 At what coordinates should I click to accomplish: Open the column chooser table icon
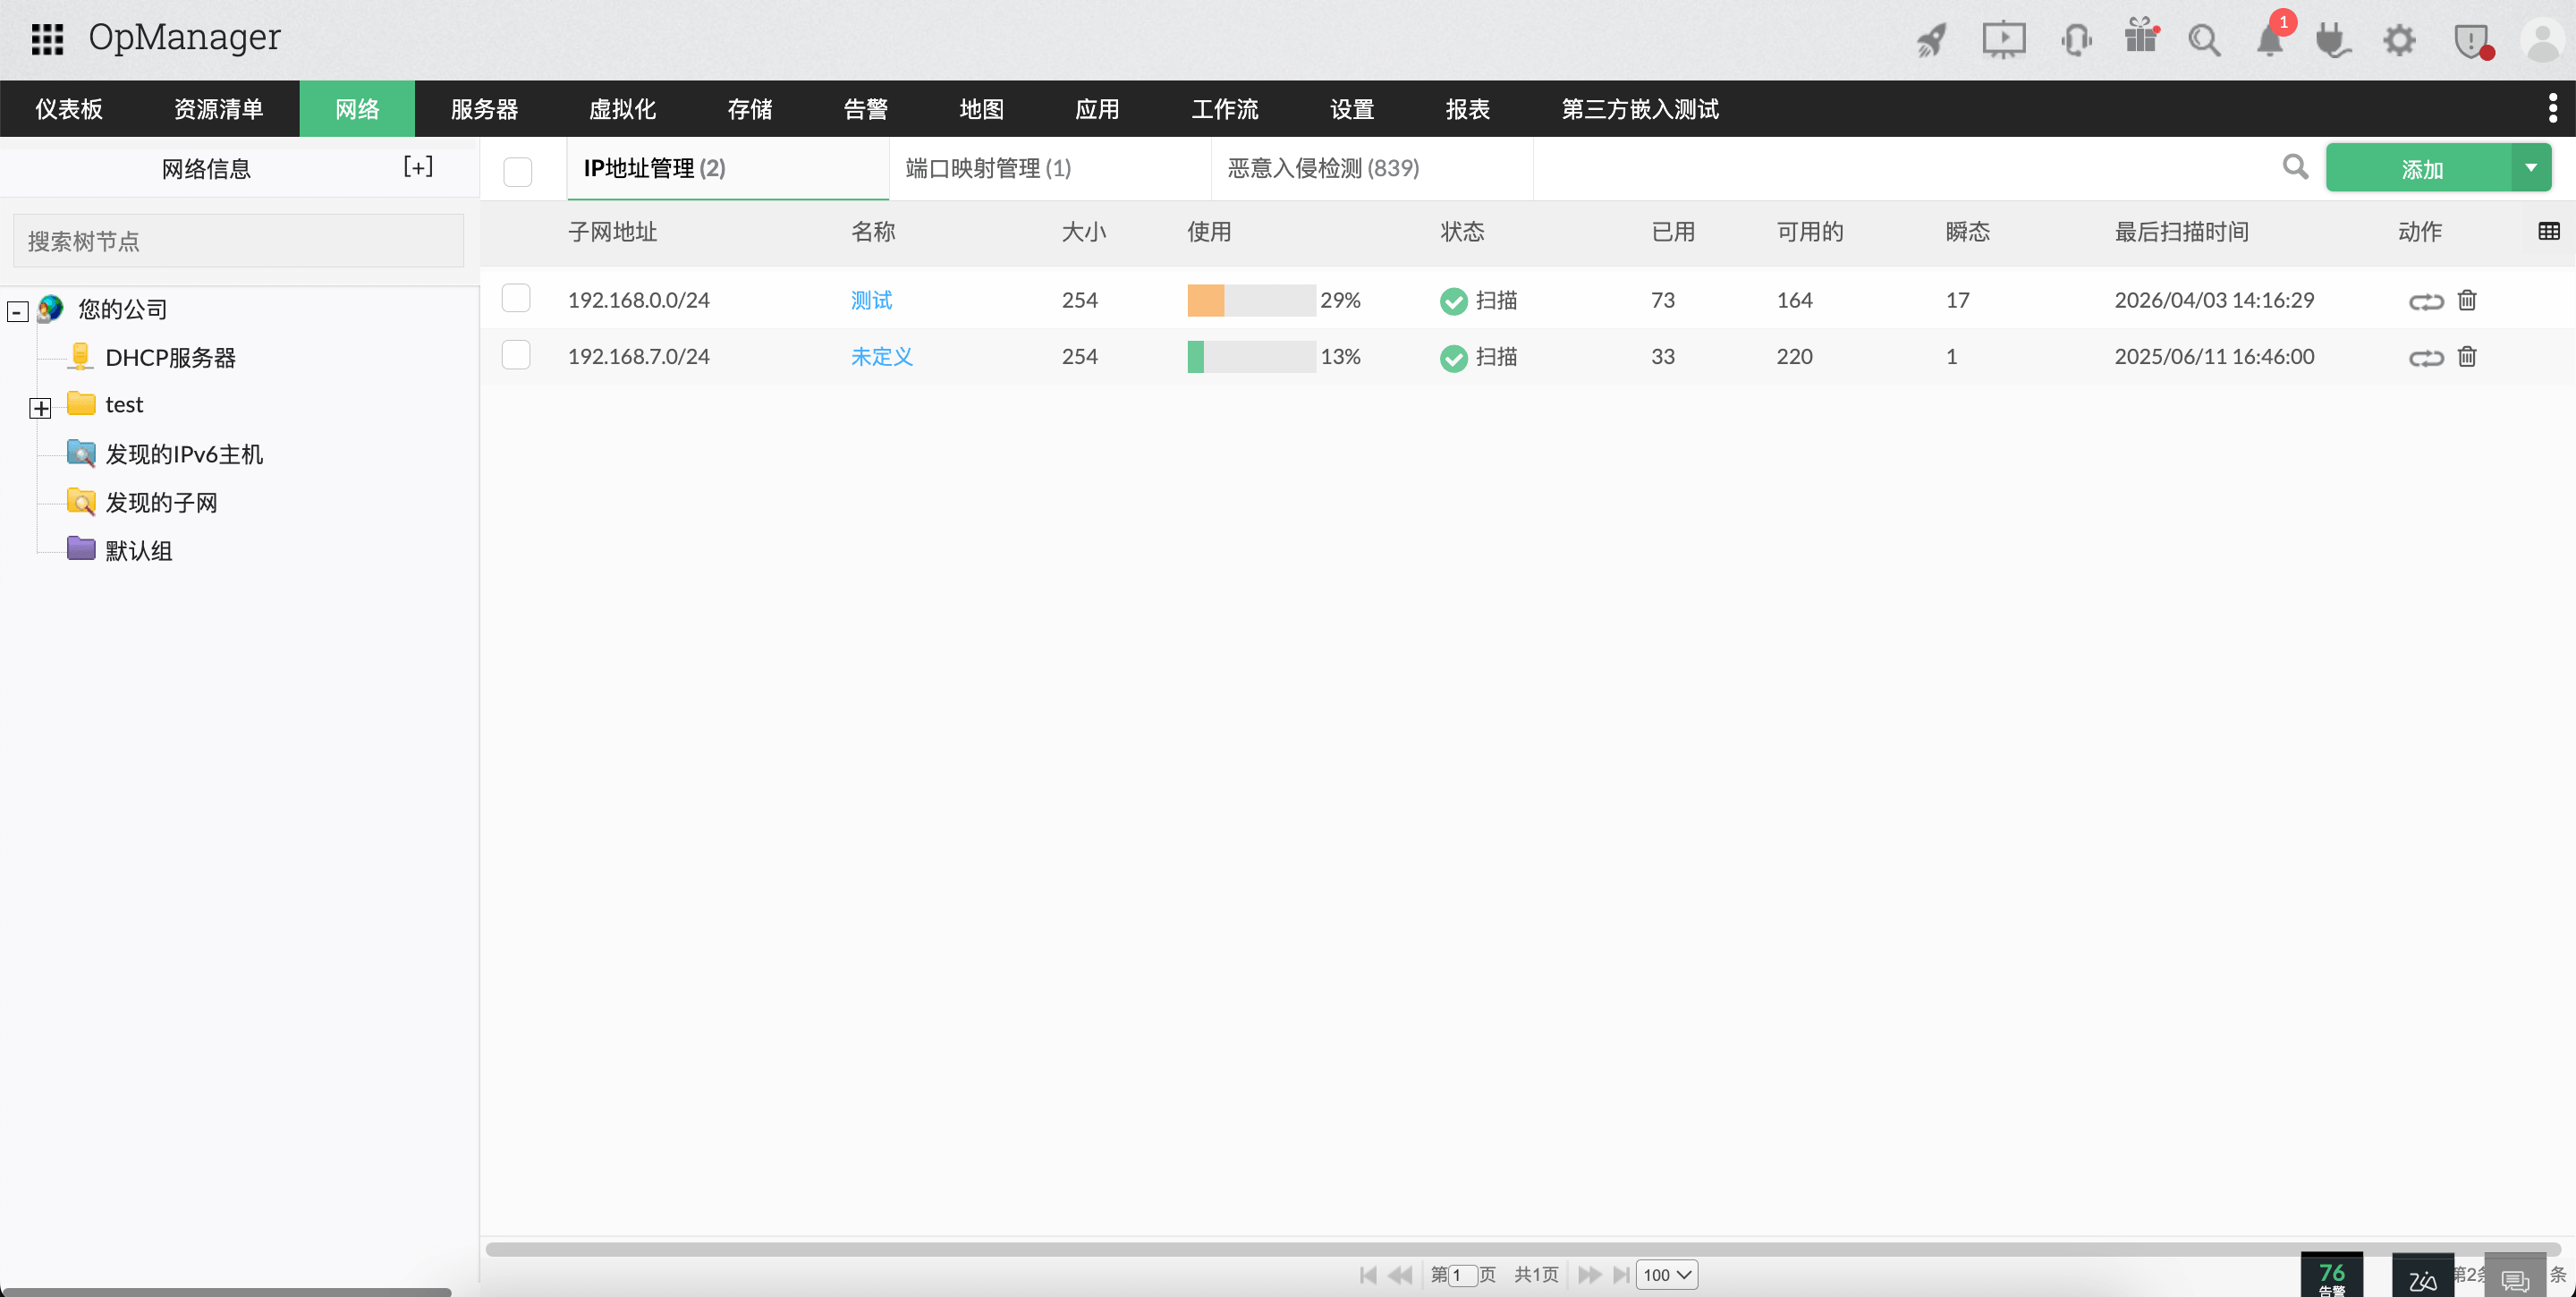click(x=2548, y=232)
